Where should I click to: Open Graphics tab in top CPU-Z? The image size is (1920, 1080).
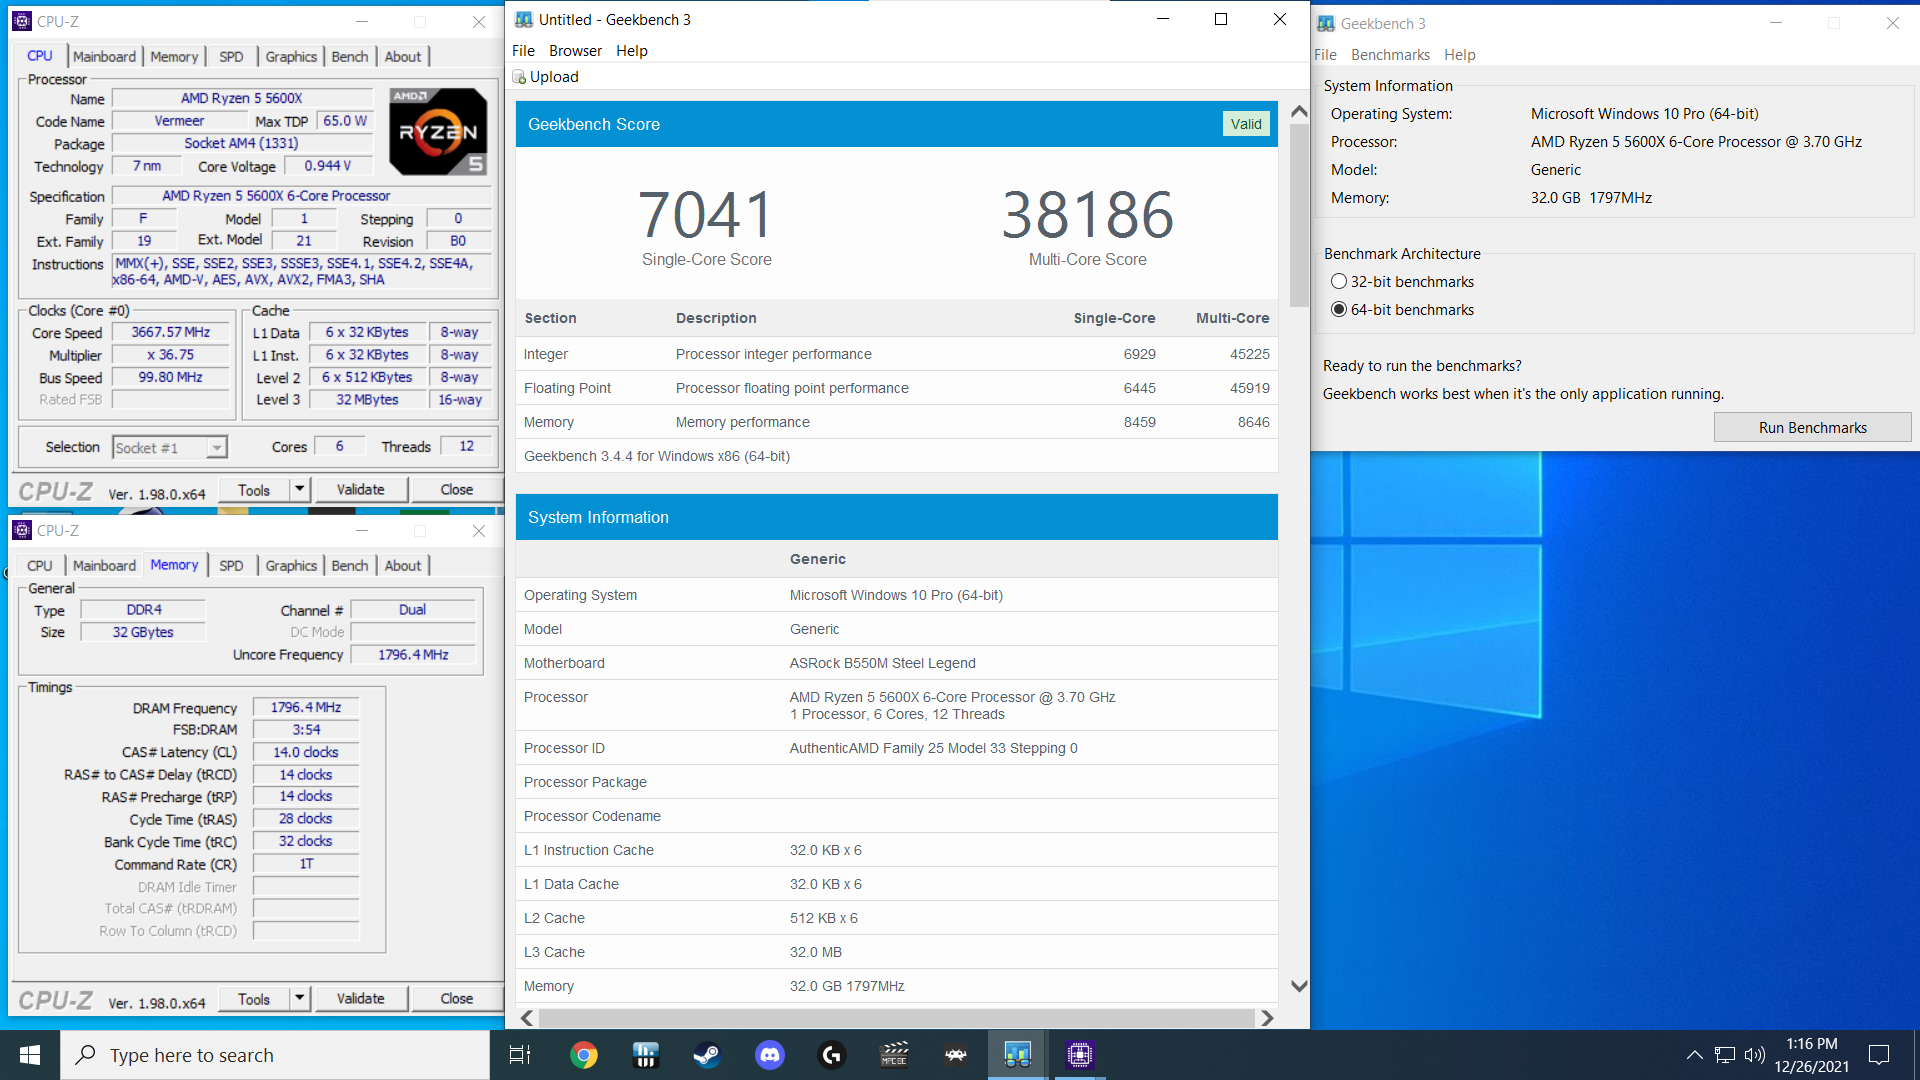(x=291, y=57)
